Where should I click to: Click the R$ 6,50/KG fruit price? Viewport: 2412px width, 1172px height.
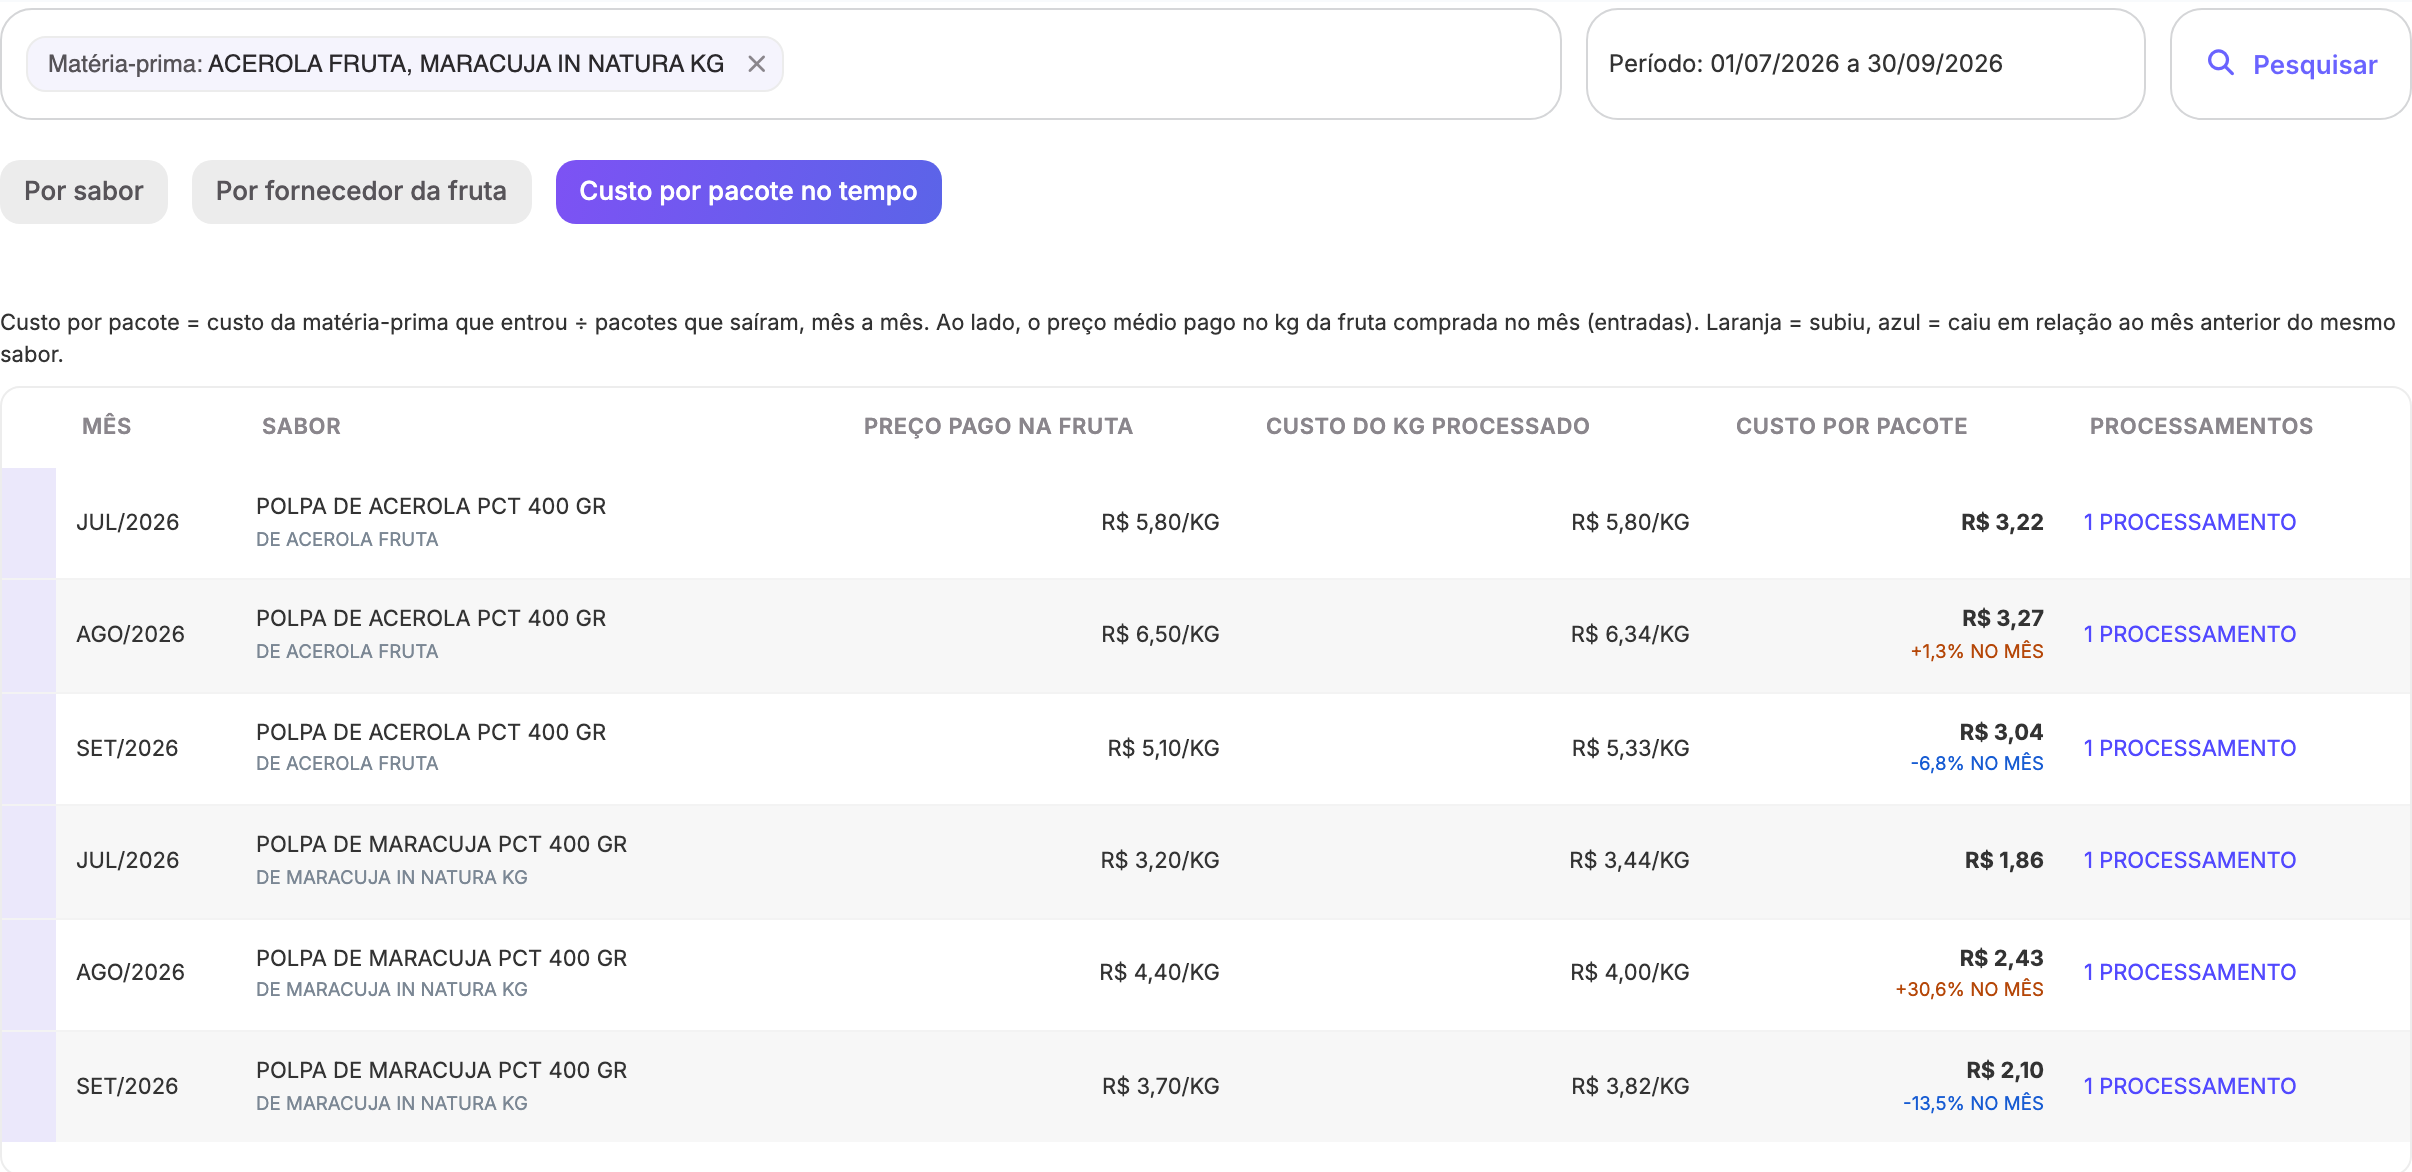click(1160, 634)
